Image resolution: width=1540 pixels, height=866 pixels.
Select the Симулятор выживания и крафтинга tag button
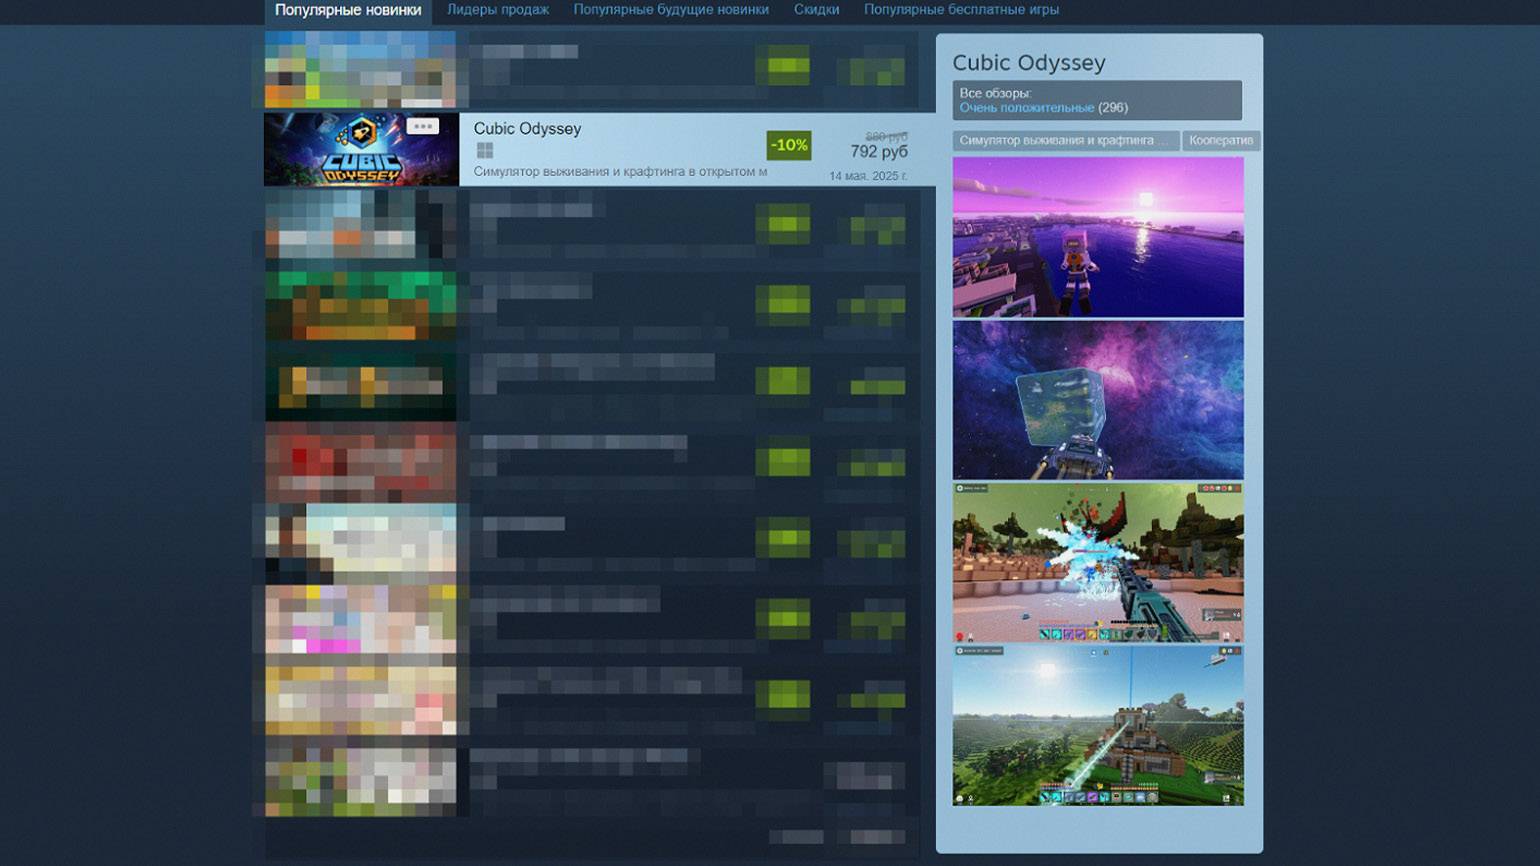[1066, 141]
